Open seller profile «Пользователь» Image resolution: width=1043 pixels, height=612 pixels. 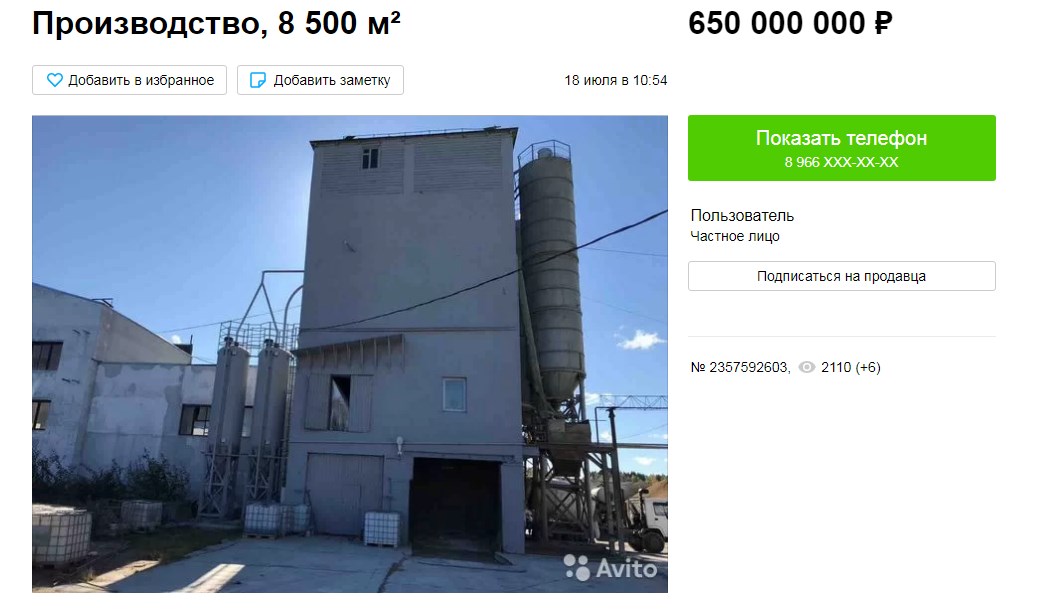pos(742,216)
